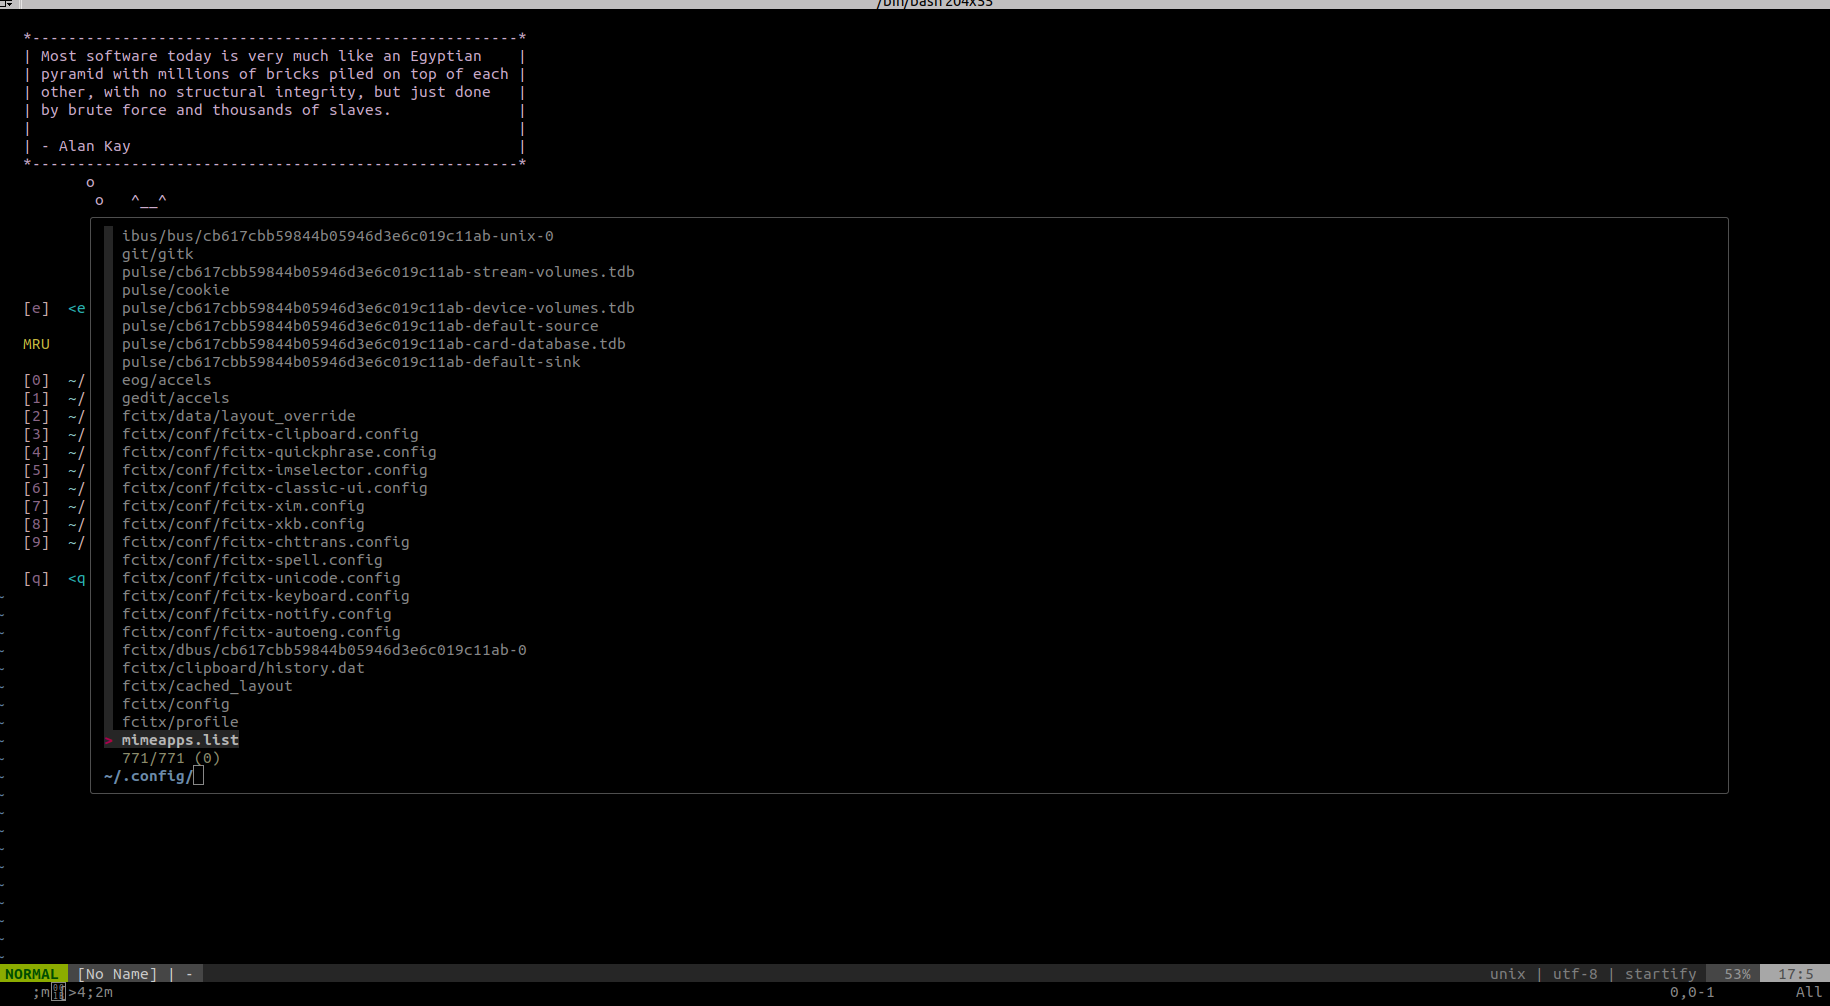Viewport: 1830px width, 1006px height.
Task: Click the All scroll position text
Action: tap(1809, 992)
